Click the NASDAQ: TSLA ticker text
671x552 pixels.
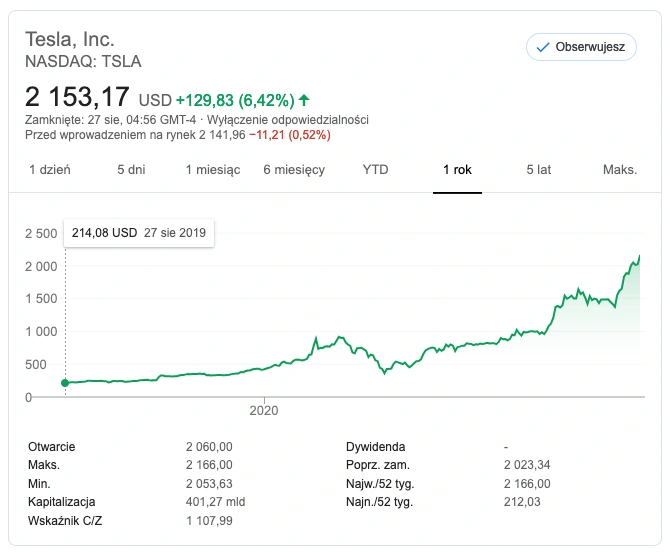coord(83,62)
